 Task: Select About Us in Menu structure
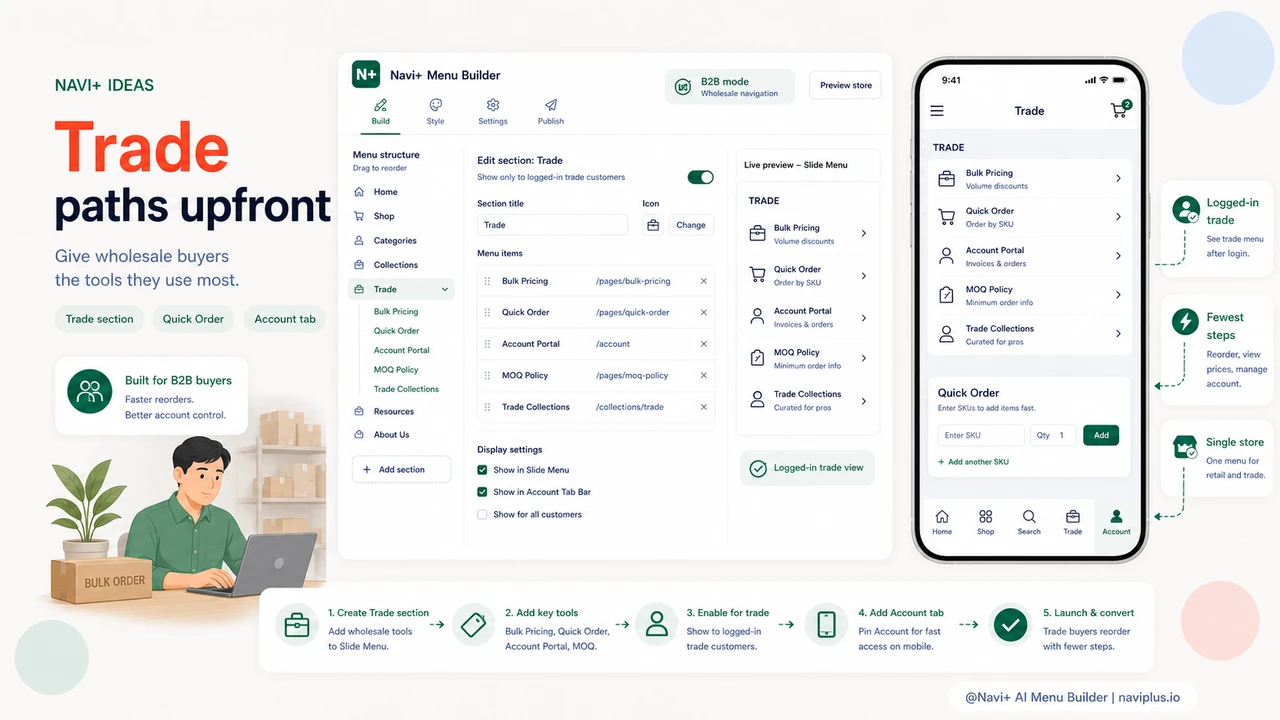coord(382,435)
